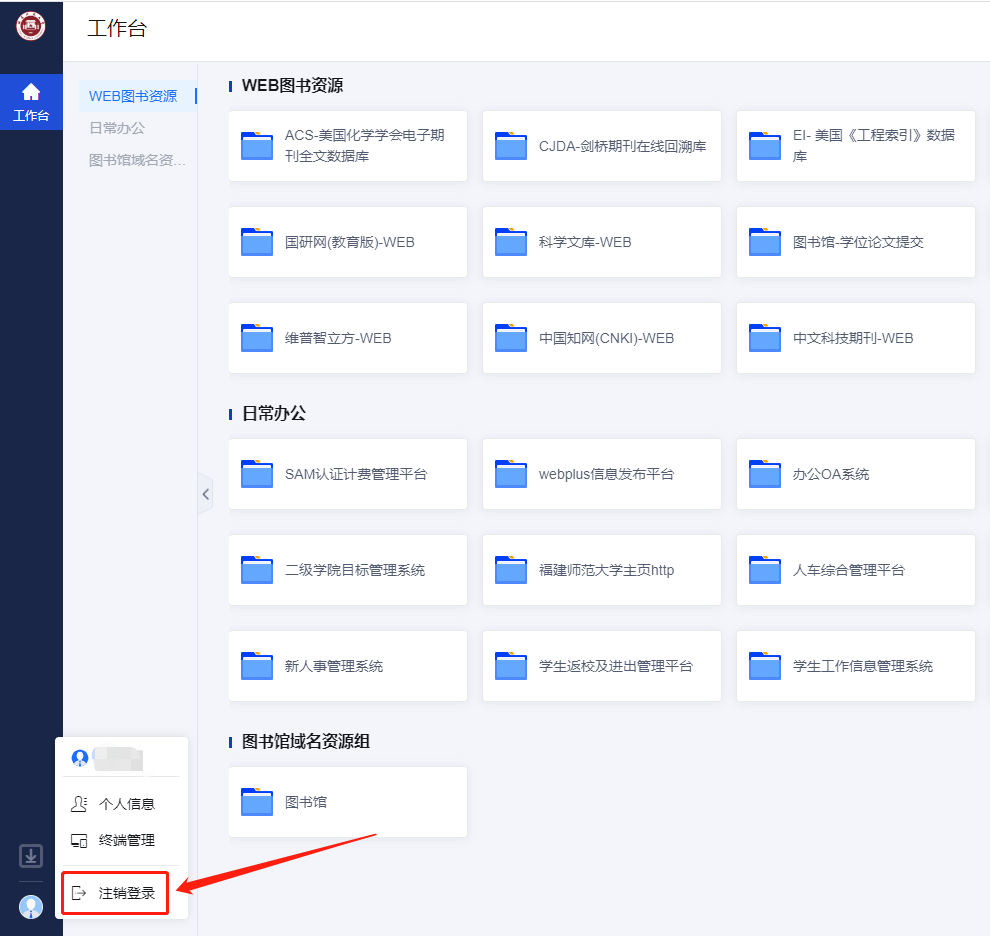Click the 图书馆 folder icon
The image size is (990, 936).
click(257, 802)
